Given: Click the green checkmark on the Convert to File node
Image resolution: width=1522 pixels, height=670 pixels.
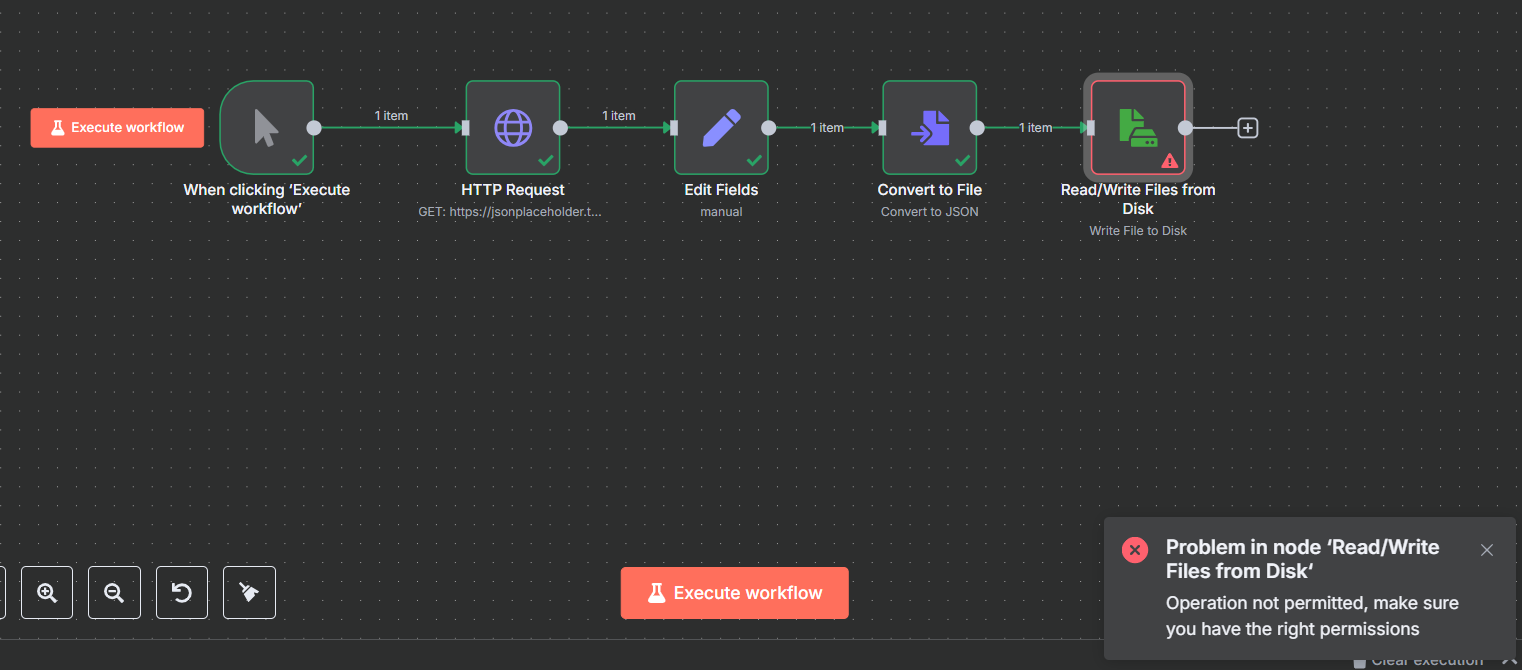Looking at the screenshot, I should pos(962,160).
